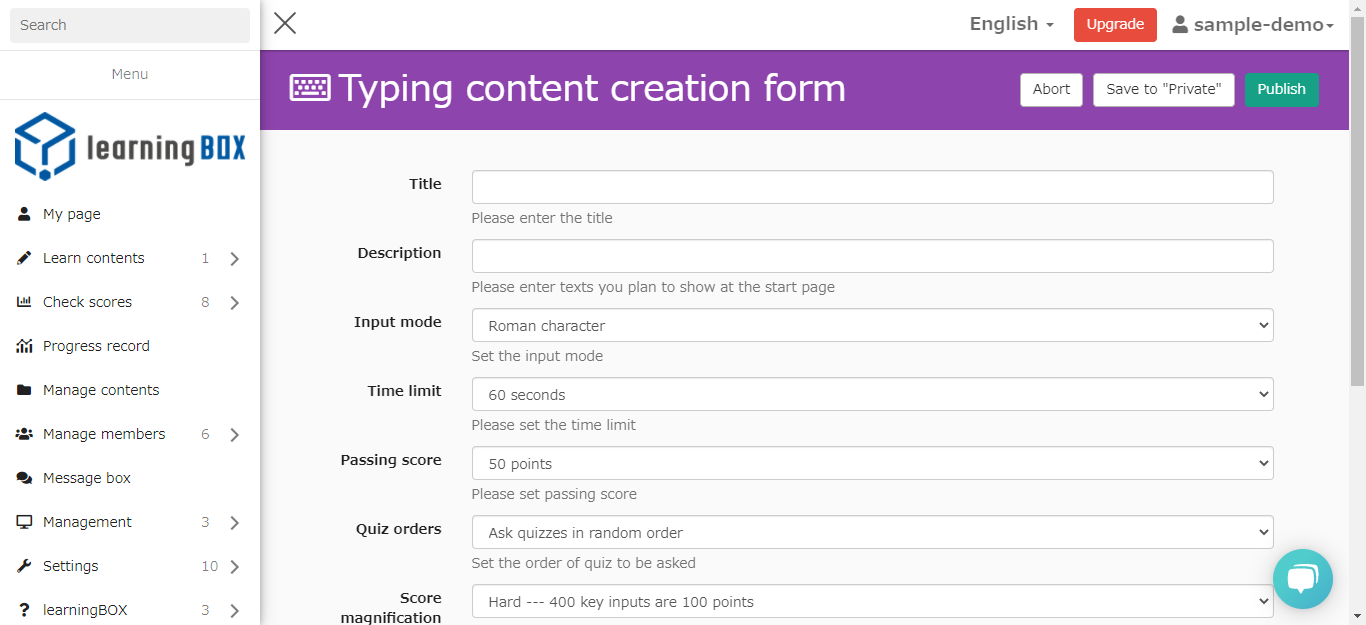1366x625 pixels.
Task: Open the Passing score dropdown
Action: pyautogui.click(x=872, y=463)
